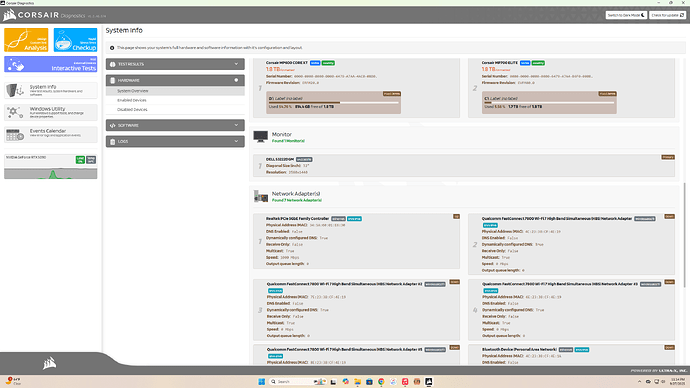Launch the Interactive Tests tile
Screen dimensions: 690x388
coord(51,64)
